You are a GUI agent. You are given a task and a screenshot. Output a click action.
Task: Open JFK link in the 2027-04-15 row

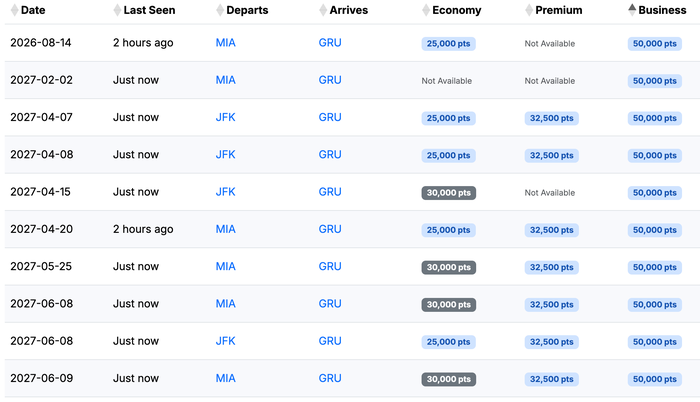click(x=225, y=192)
